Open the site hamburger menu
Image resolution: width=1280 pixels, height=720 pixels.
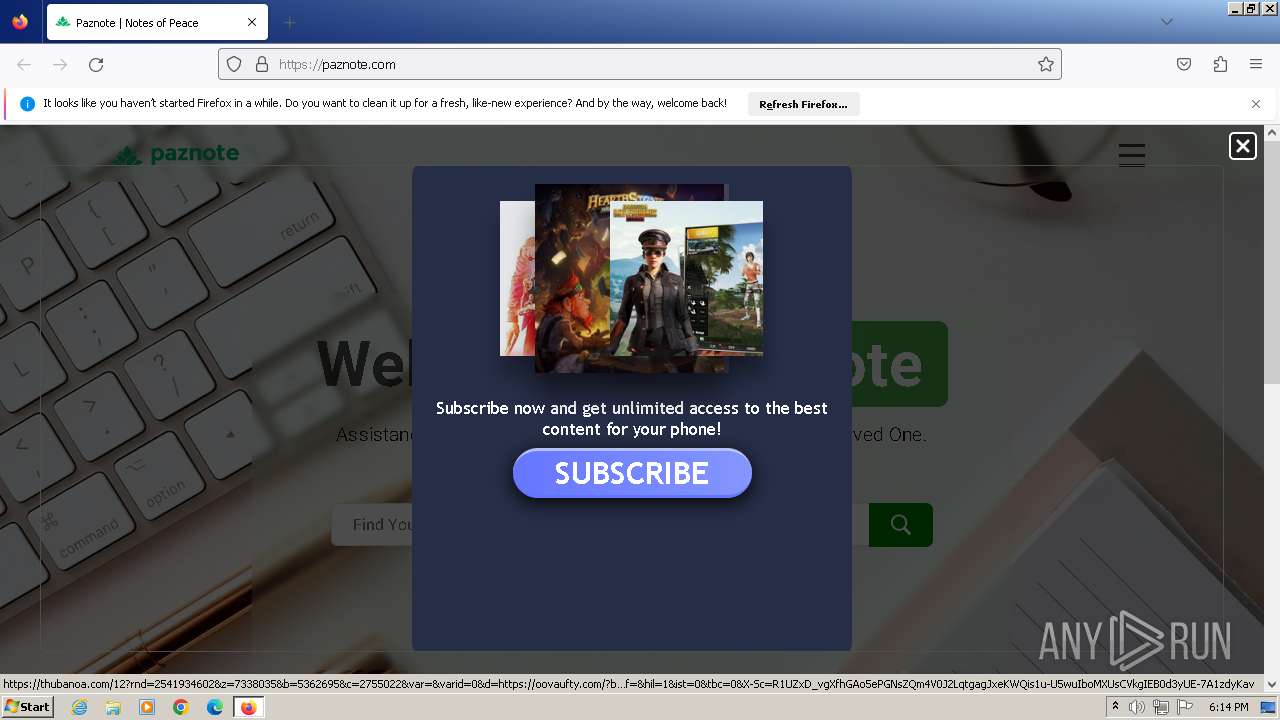(1132, 154)
